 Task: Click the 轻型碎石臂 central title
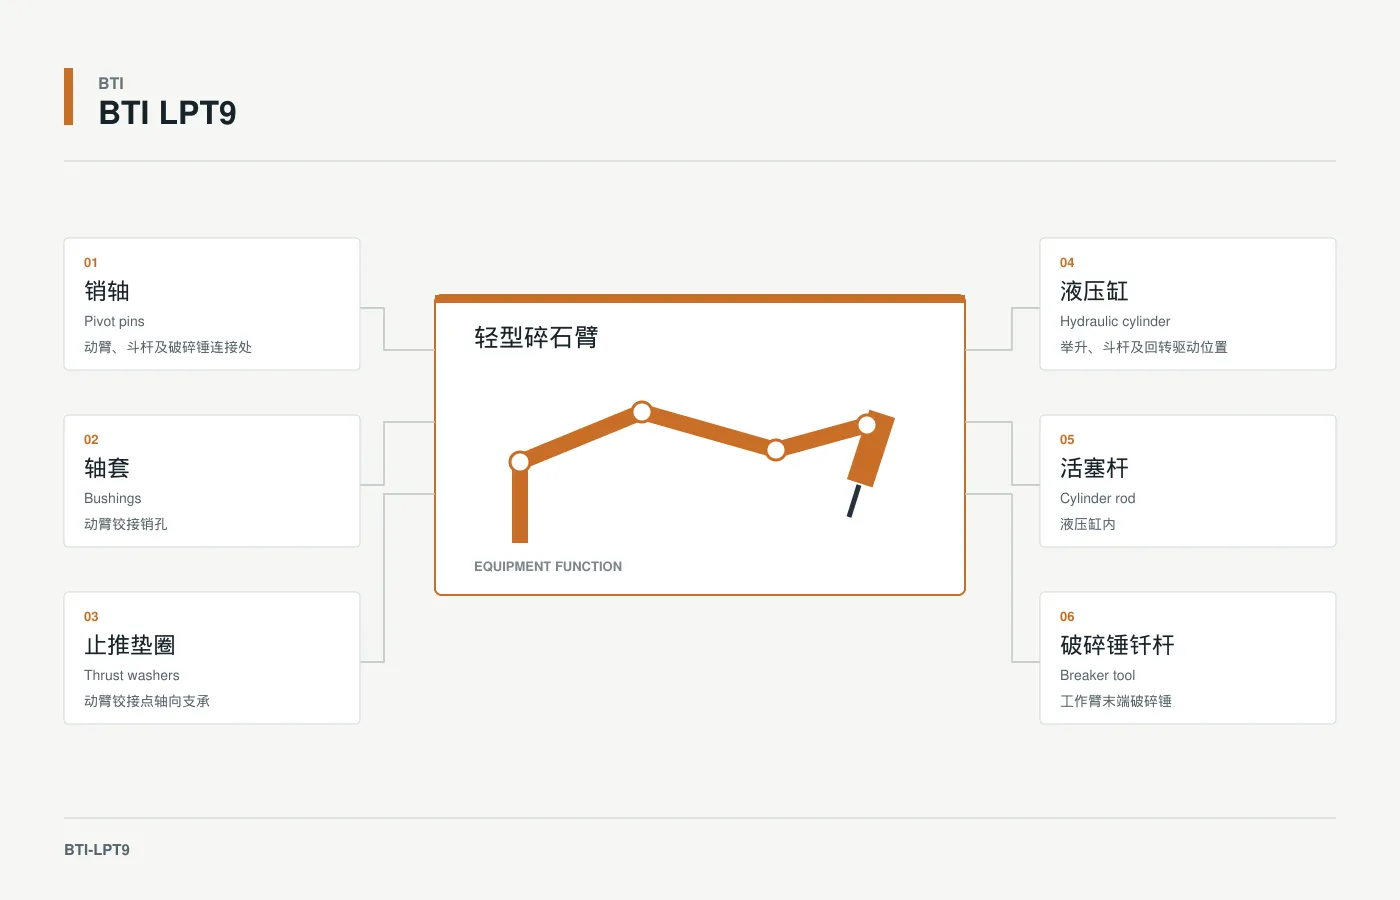coord(536,338)
